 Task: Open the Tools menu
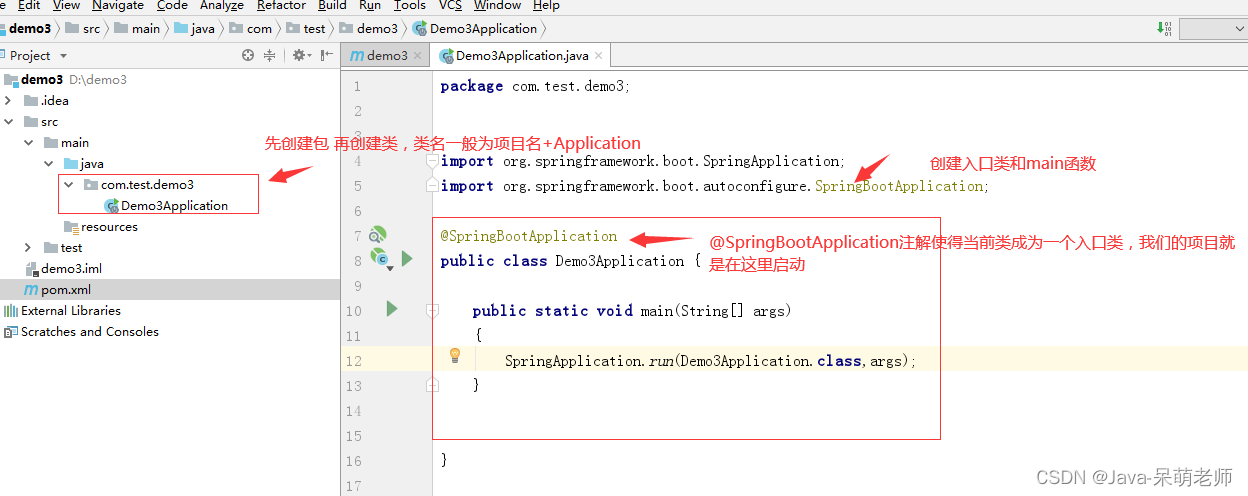pyautogui.click(x=410, y=5)
